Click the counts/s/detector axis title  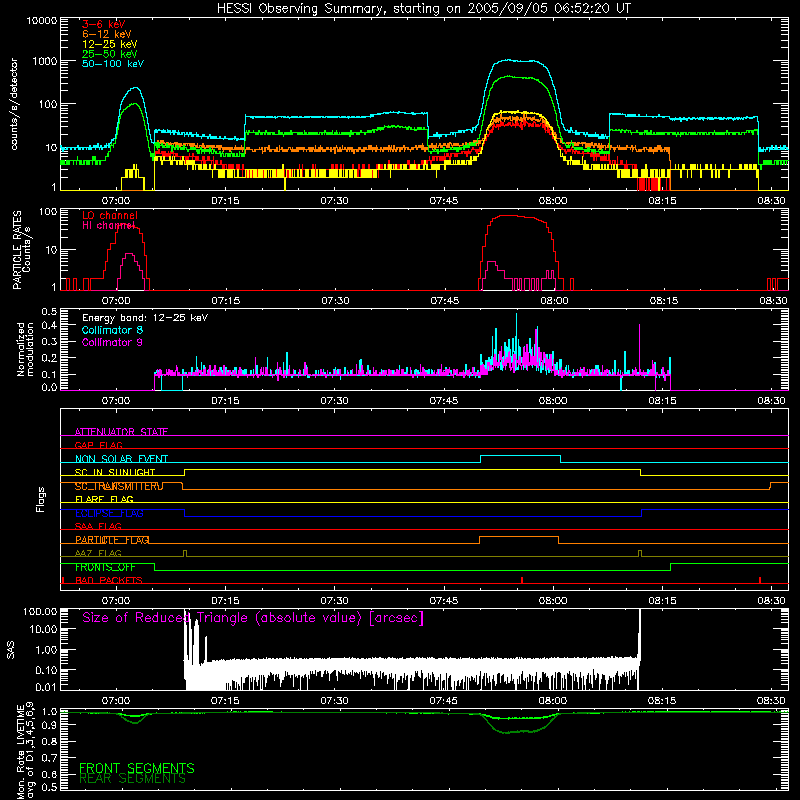pos(14,104)
